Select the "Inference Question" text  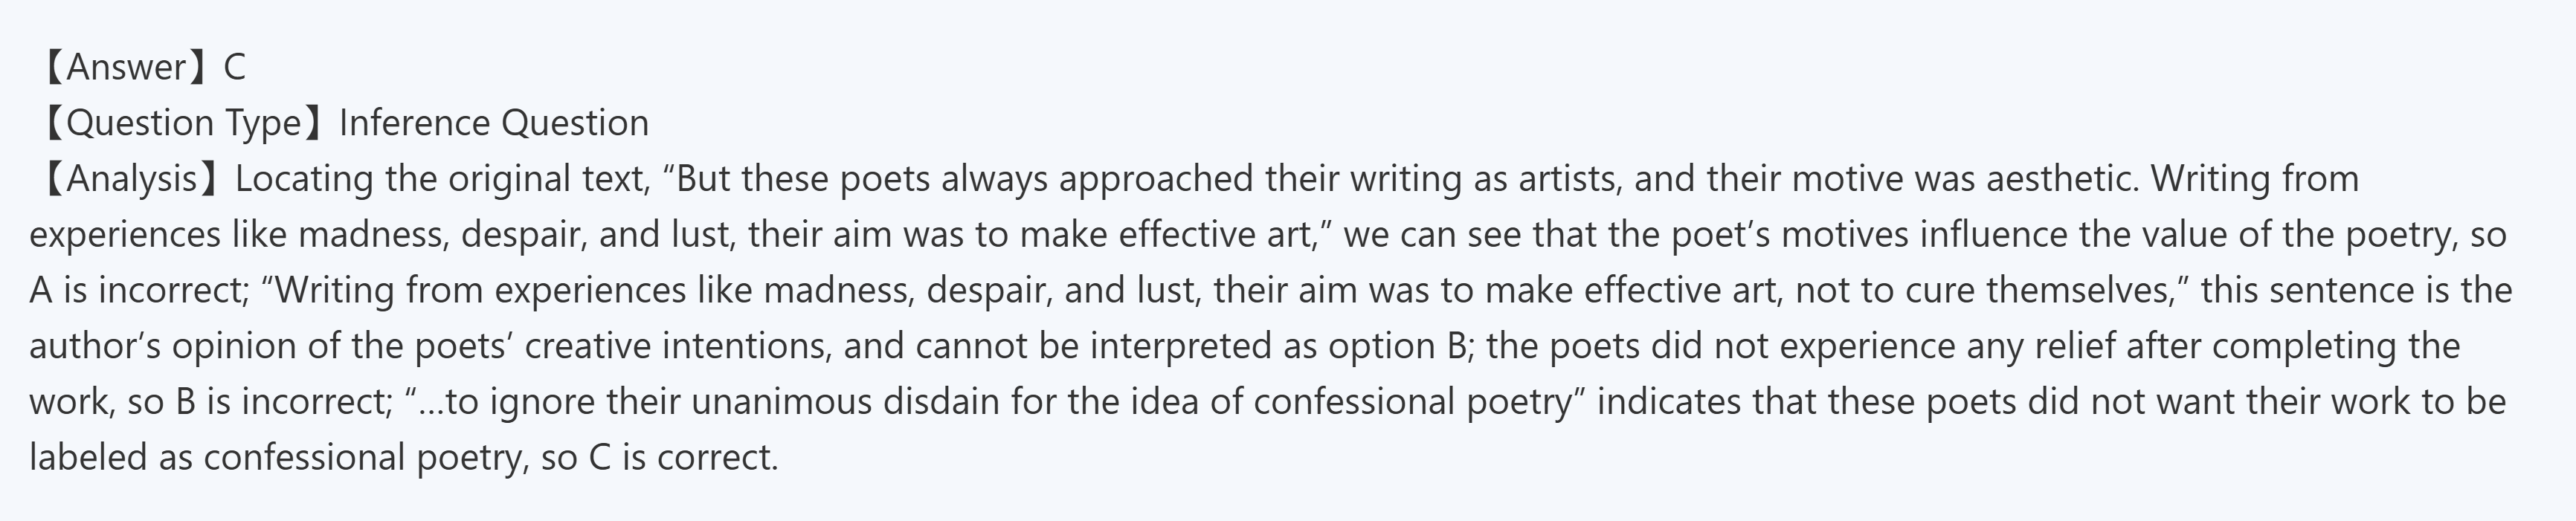pos(494,123)
